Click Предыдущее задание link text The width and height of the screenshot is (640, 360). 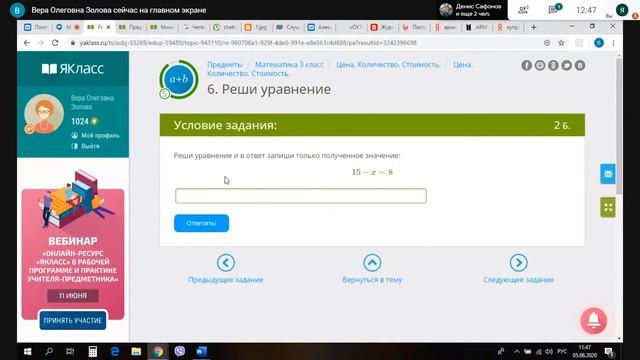click(x=226, y=280)
